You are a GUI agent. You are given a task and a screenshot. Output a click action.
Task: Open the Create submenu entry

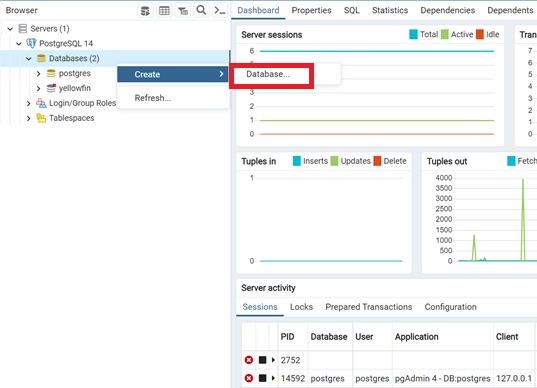click(173, 74)
